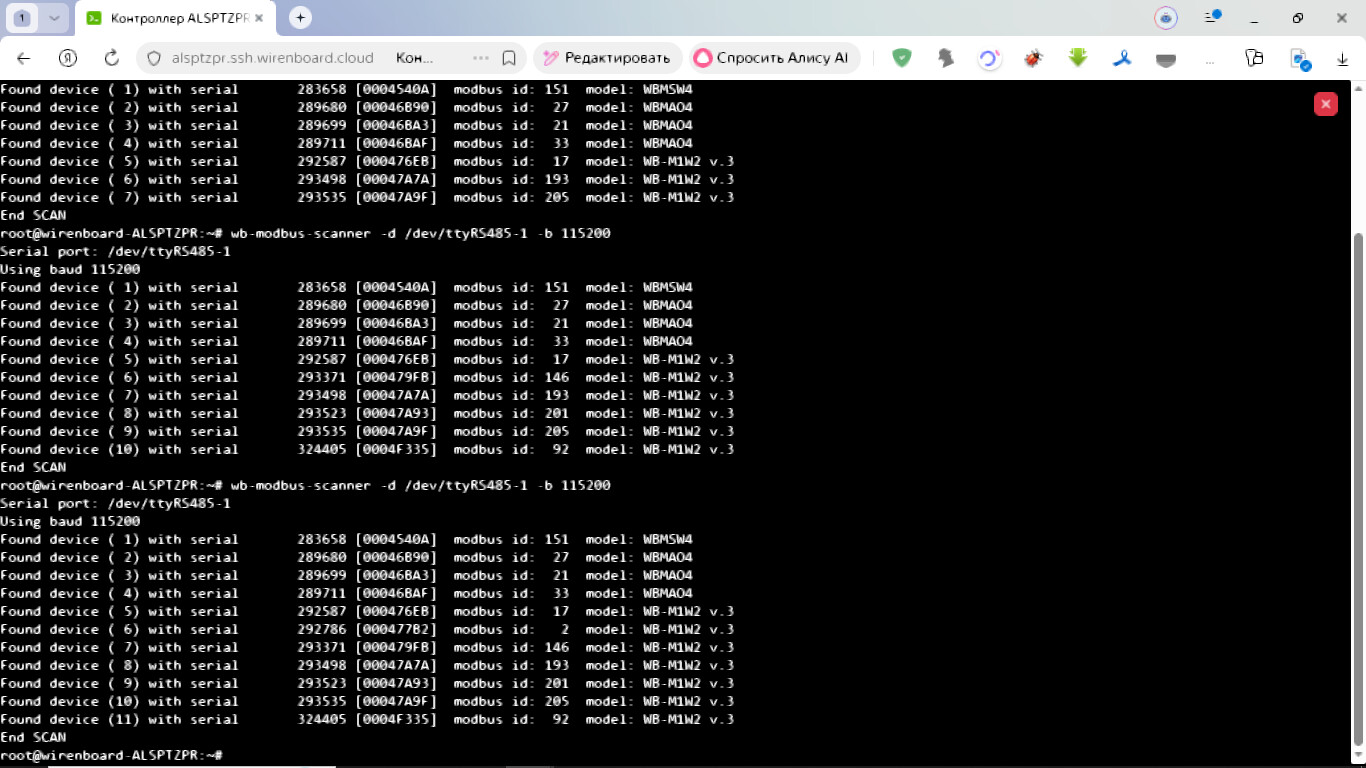
Task: Bookmark this page in the address bar
Action: 509,58
